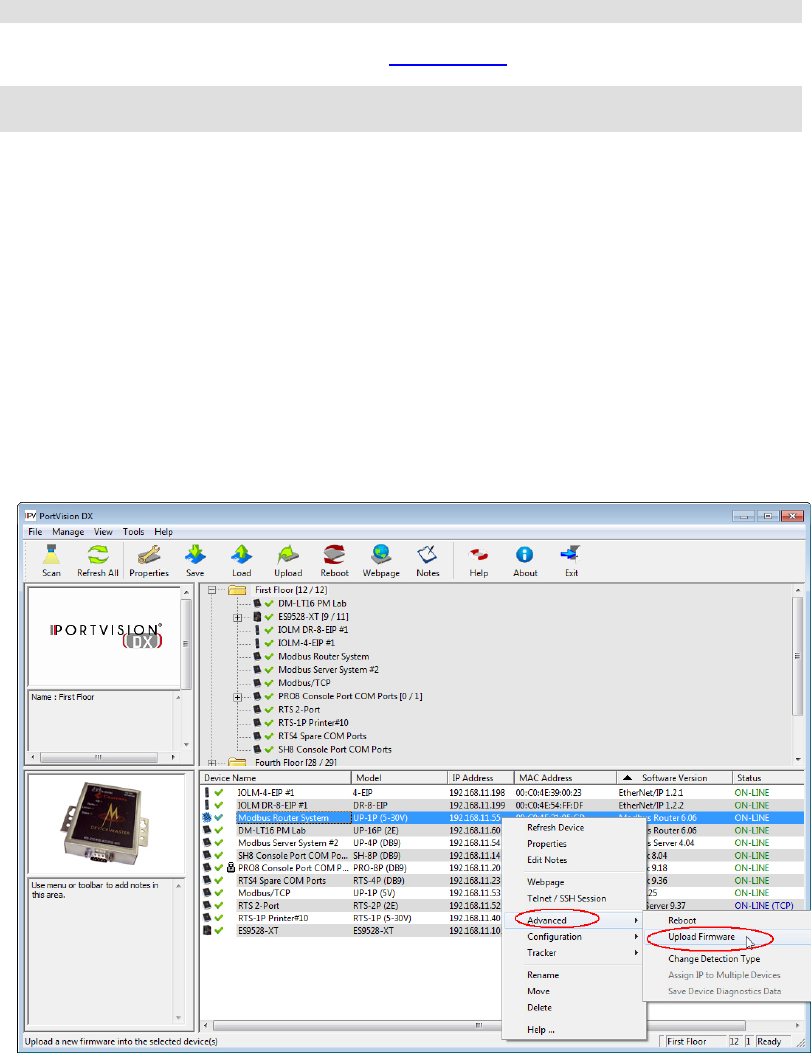Select RTS-1P Printer#10 in the tree
Viewport: 811px width, 1053px height.
pyautogui.click(x=313, y=723)
